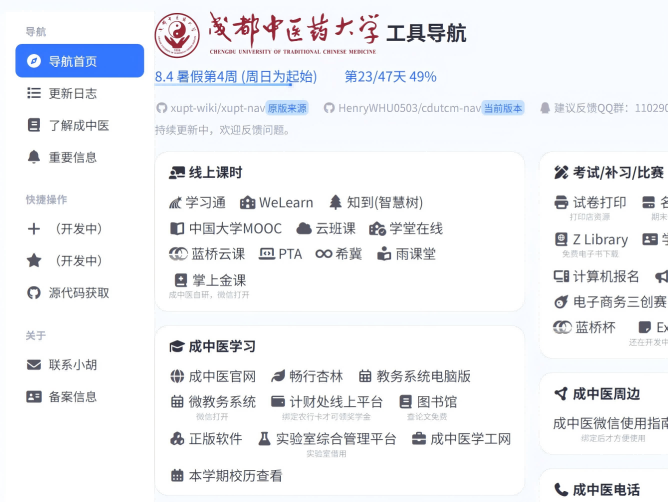Viewport: 668px width, 502px height.
Task: Click the 成中医学习 section heading
Action: [x=213, y=347]
